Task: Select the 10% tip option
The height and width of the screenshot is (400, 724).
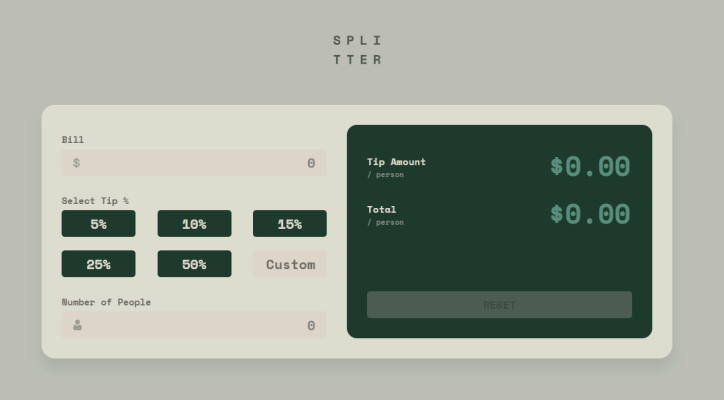Action: 194,224
